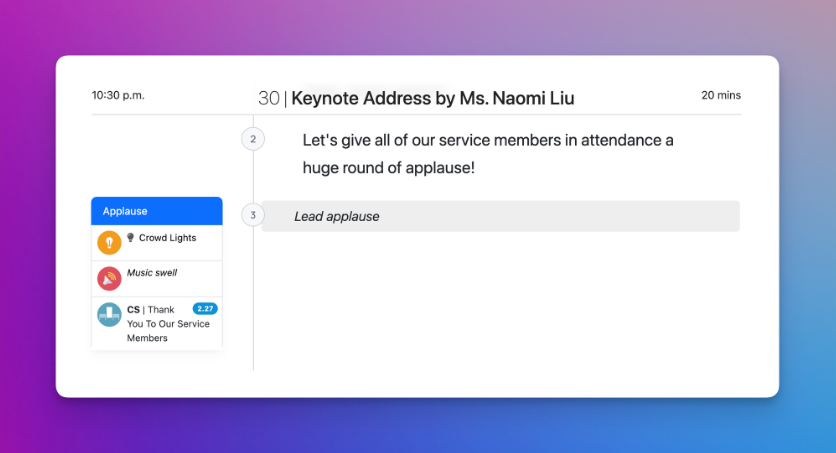Click the small bulb glyph before Crowd Lights
The height and width of the screenshot is (453, 836).
click(130, 238)
